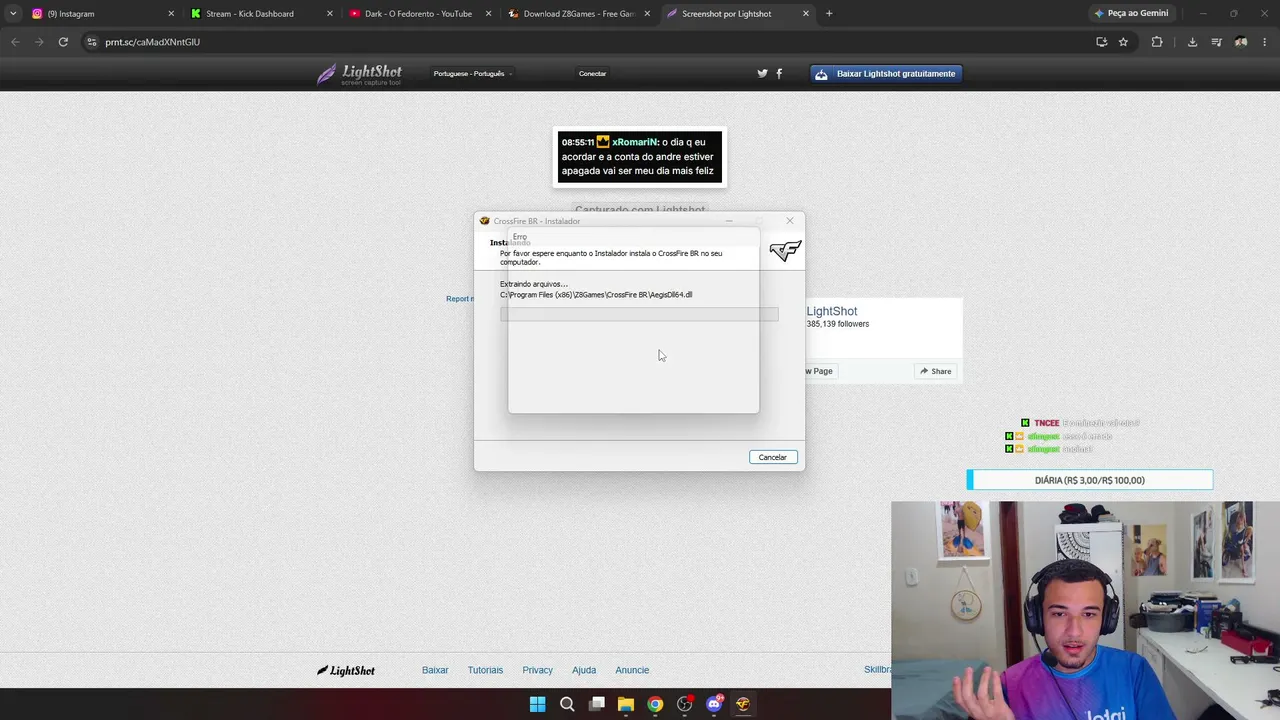Open Task View on the taskbar
Screen dimensions: 1280x720
point(597,704)
